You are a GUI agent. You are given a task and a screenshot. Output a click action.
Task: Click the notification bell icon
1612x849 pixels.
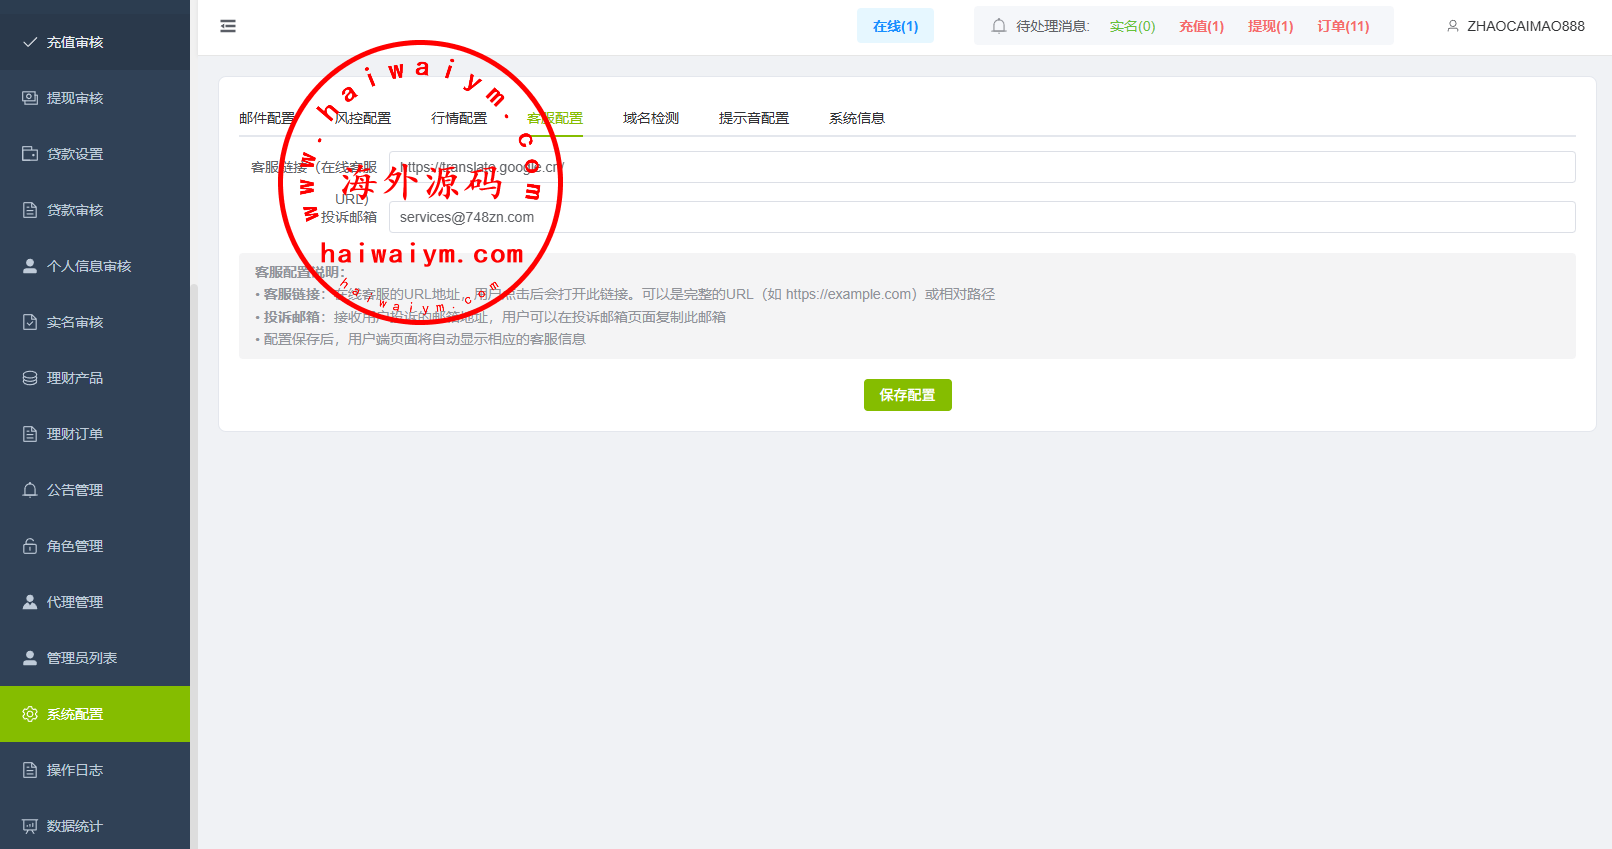[x=998, y=26]
